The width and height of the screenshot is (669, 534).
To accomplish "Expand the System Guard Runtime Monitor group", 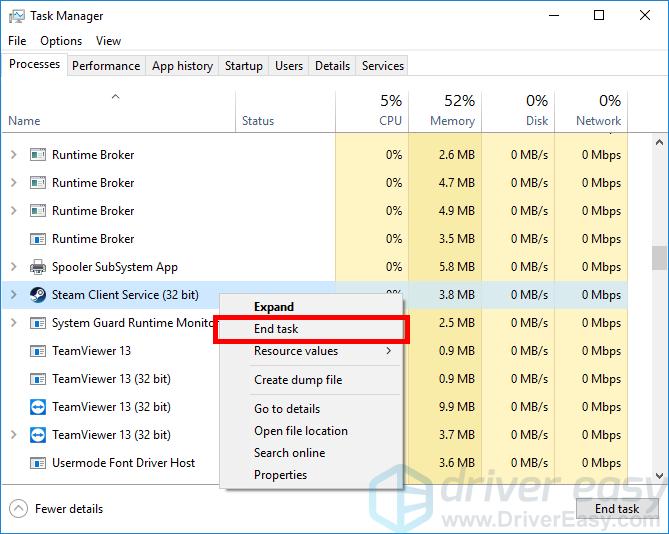I will point(14,323).
